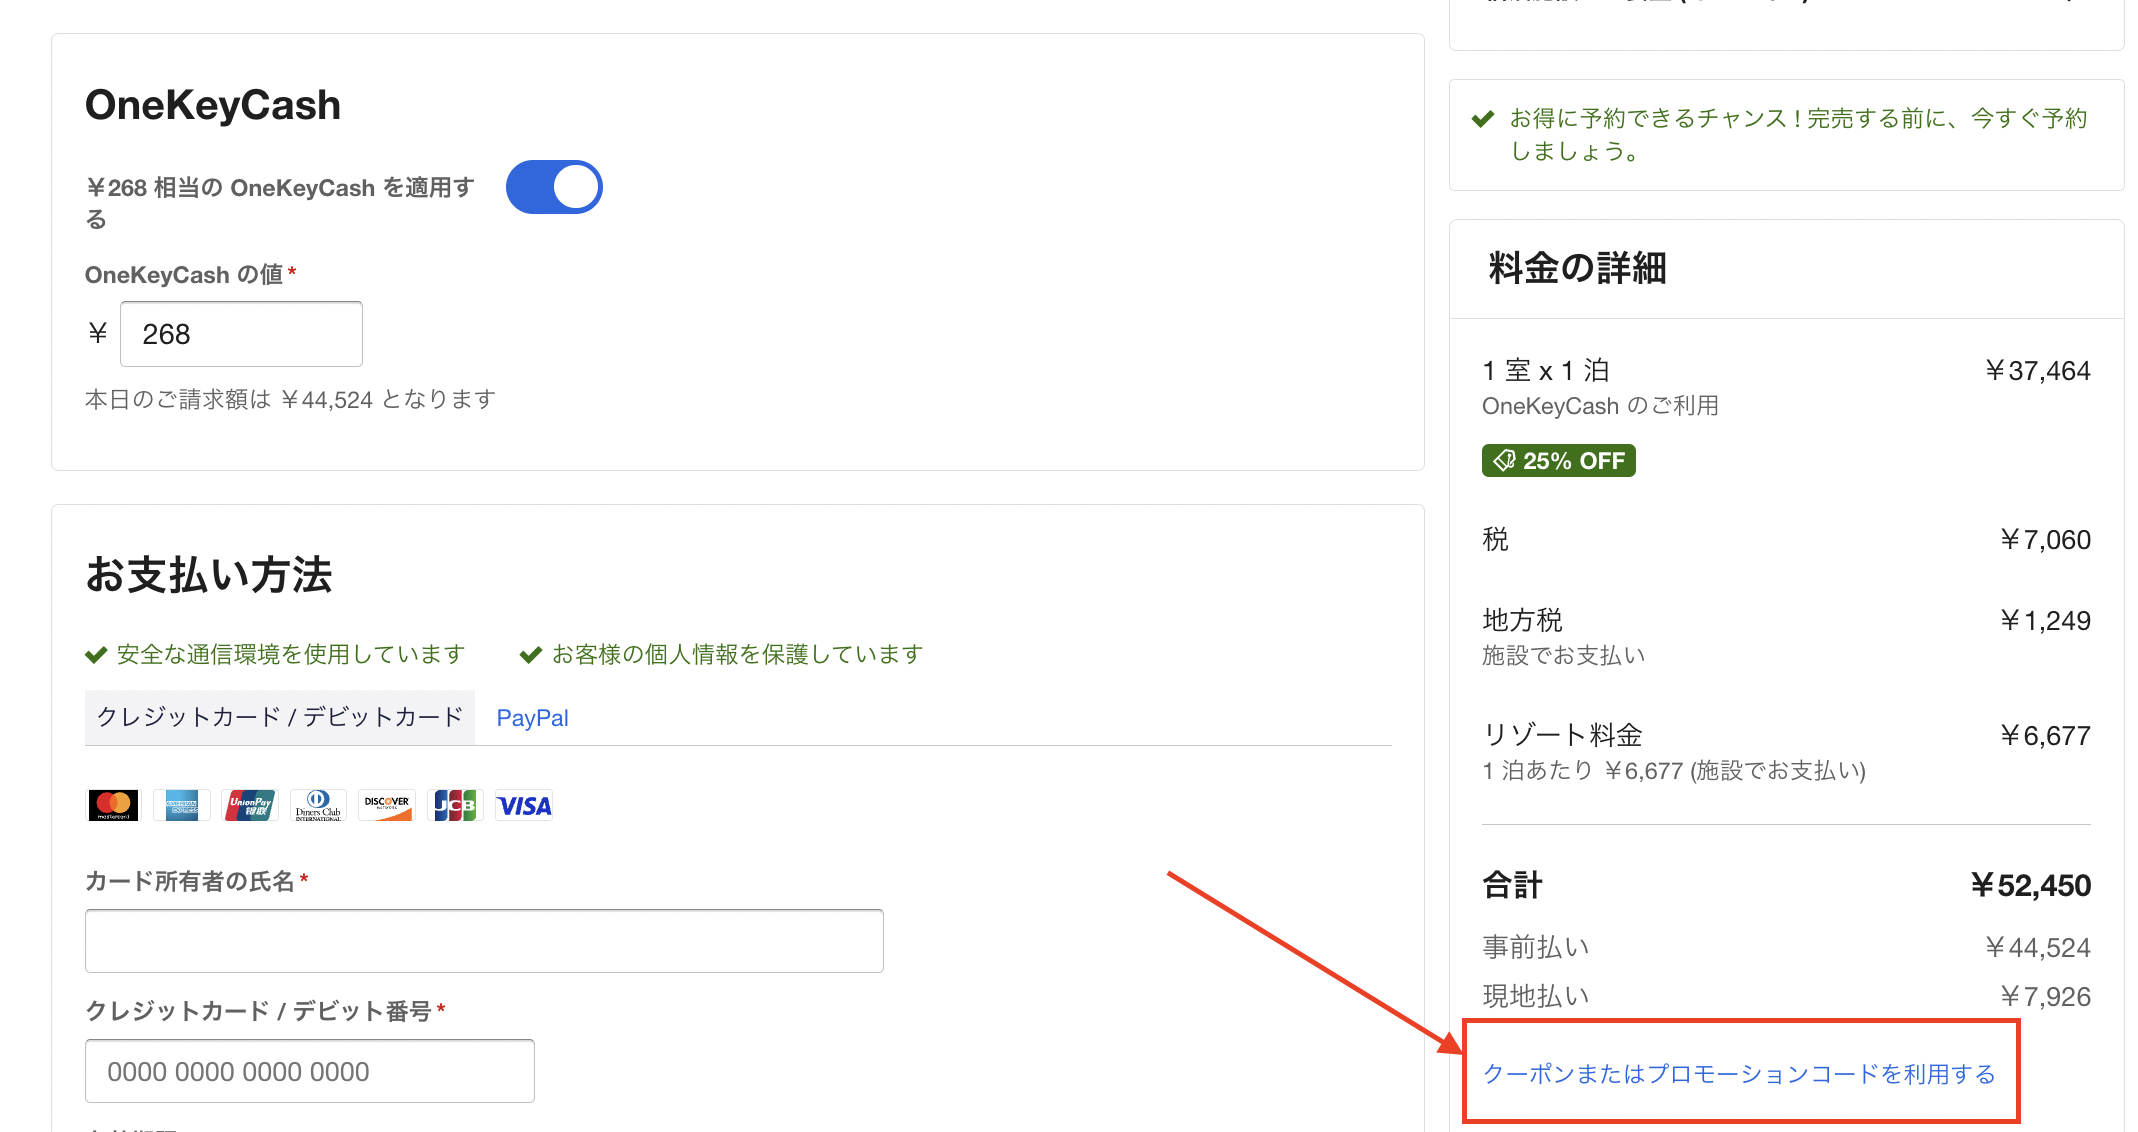Select the Mastercard payment icon

pyautogui.click(x=112, y=805)
